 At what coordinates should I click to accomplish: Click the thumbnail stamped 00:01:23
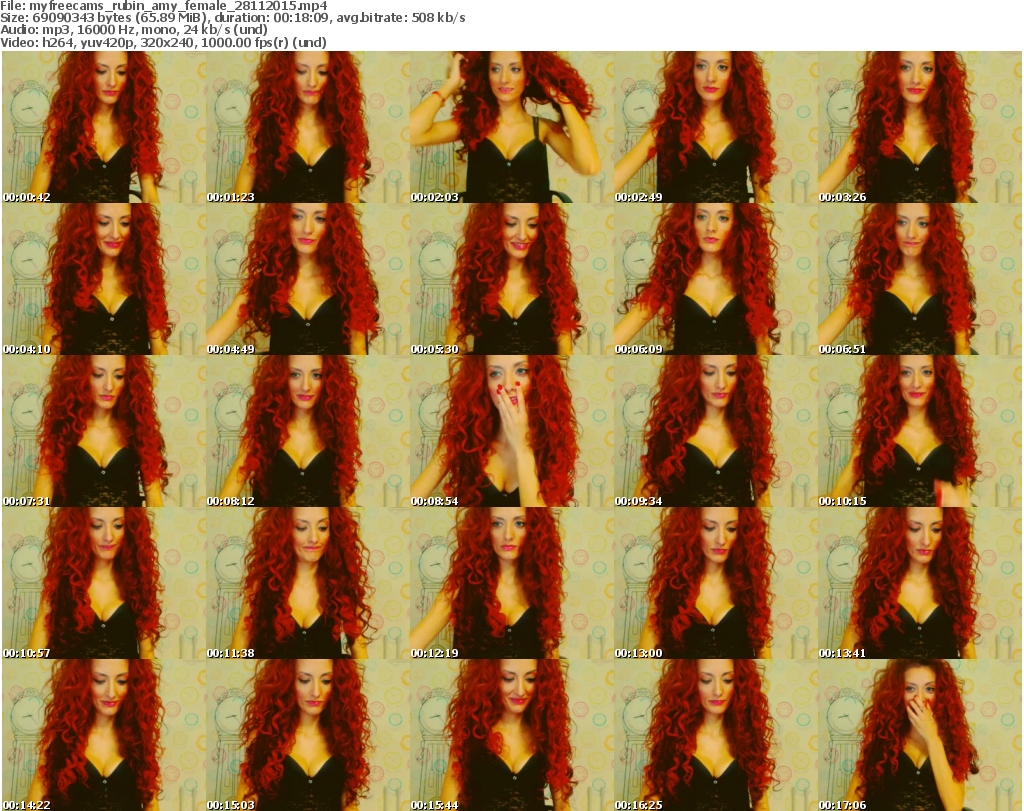point(308,127)
